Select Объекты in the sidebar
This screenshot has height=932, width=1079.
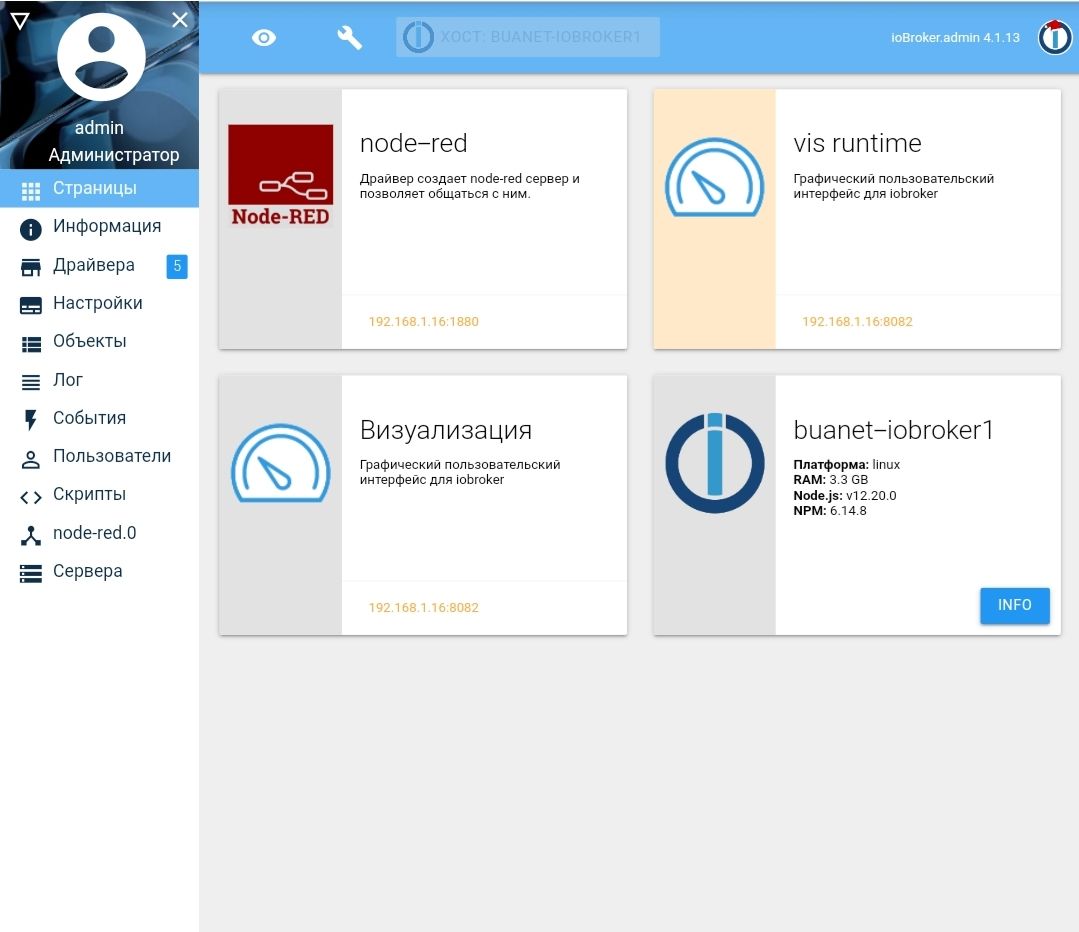point(99,341)
